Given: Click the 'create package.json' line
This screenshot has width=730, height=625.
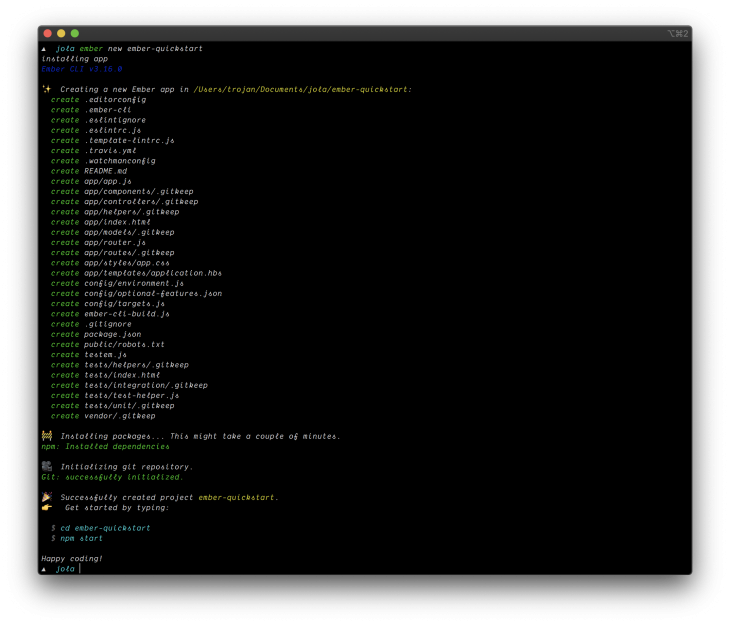Looking at the screenshot, I should pyautogui.click(x=96, y=334).
